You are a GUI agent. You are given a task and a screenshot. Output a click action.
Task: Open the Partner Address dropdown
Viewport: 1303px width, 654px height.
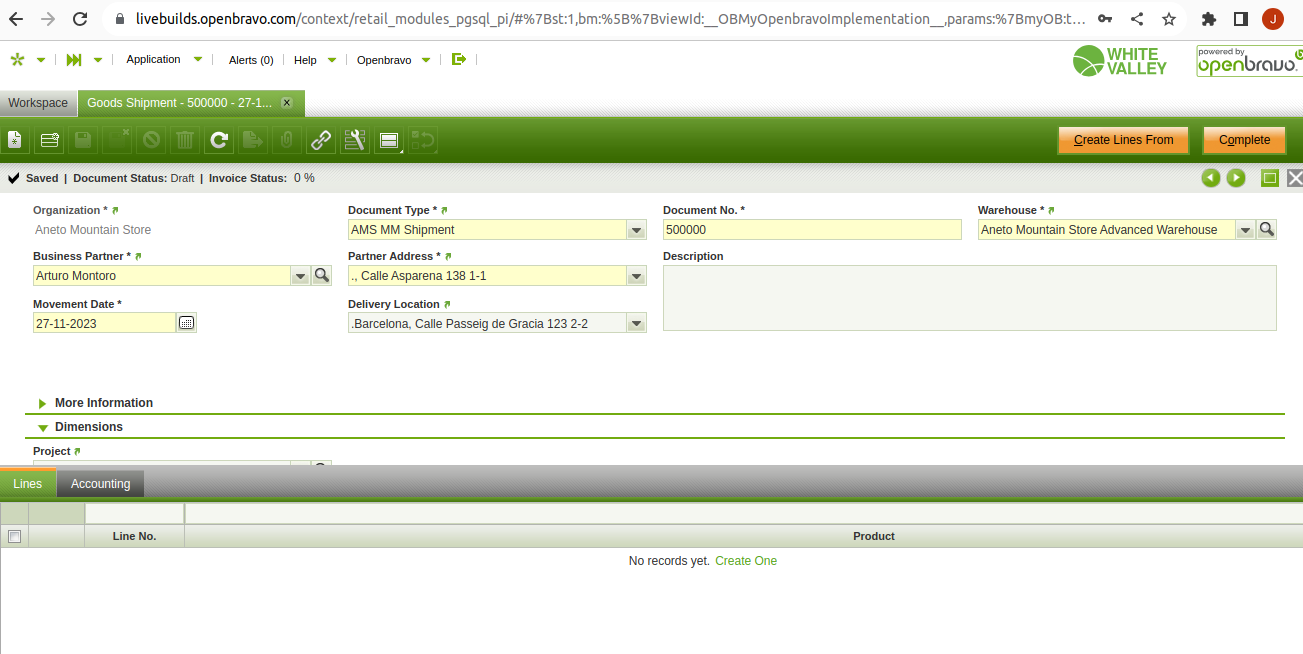pyautogui.click(x=636, y=276)
